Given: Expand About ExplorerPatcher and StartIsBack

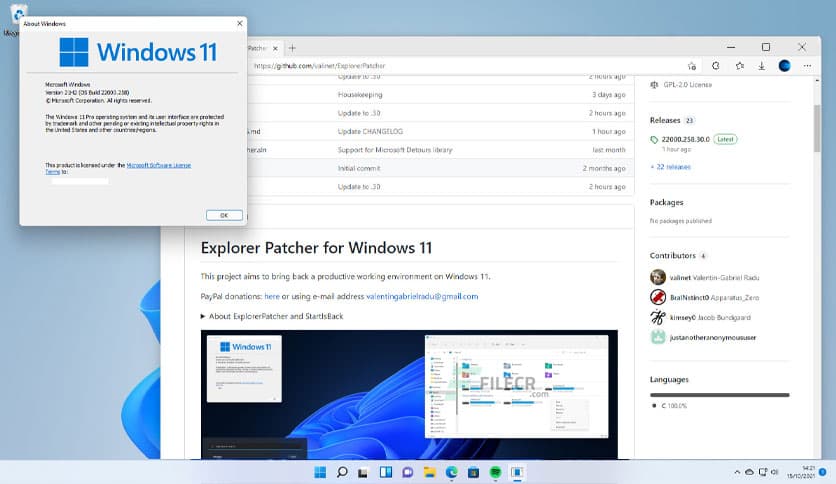Looking at the screenshot, I should point(272,317).
